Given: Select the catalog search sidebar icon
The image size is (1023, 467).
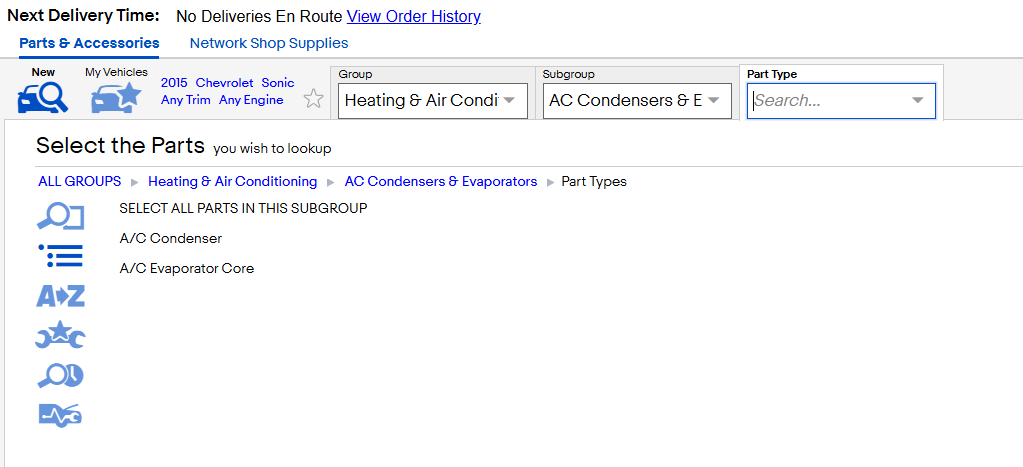Looking at the screenshot, I should click(60, 217).
